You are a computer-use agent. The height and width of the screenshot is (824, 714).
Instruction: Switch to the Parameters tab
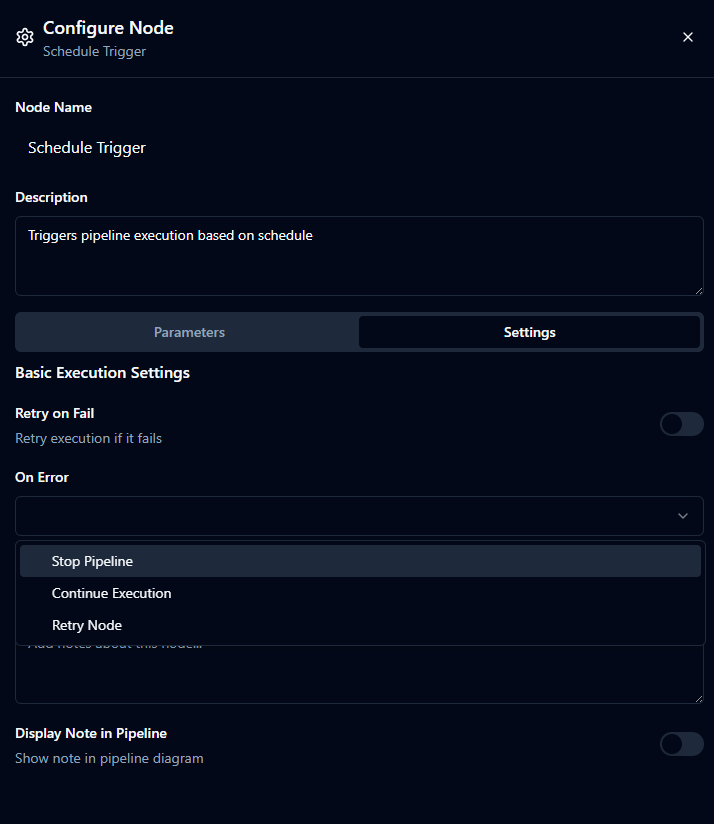click(x=189, y=332)
